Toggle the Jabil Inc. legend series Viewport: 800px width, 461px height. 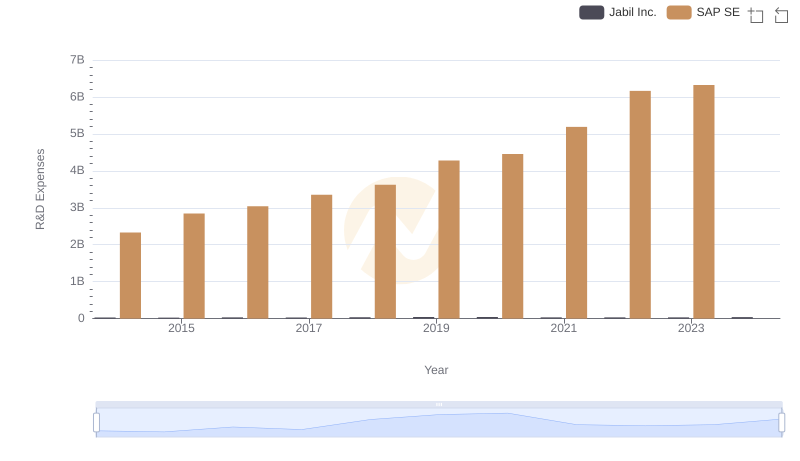[x=617, y=12]
